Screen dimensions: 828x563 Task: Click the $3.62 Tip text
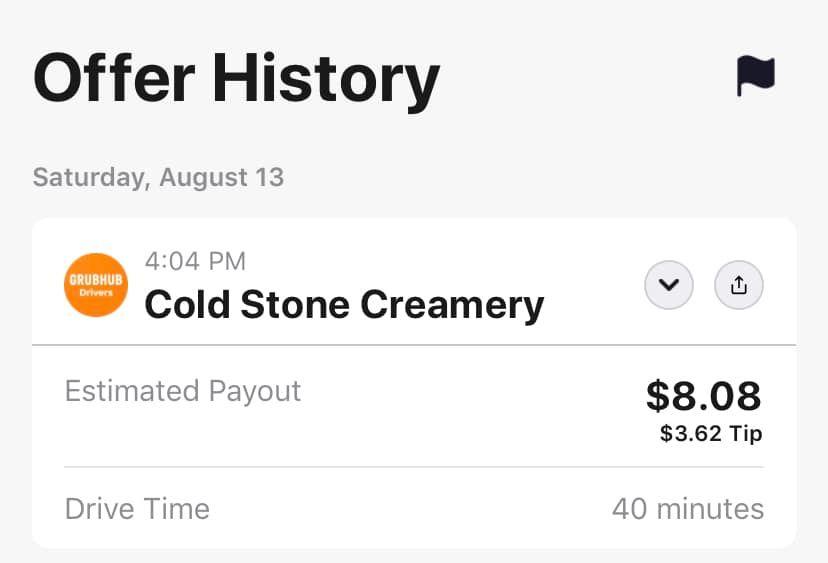pyautogui.click(x=710, y=434)
